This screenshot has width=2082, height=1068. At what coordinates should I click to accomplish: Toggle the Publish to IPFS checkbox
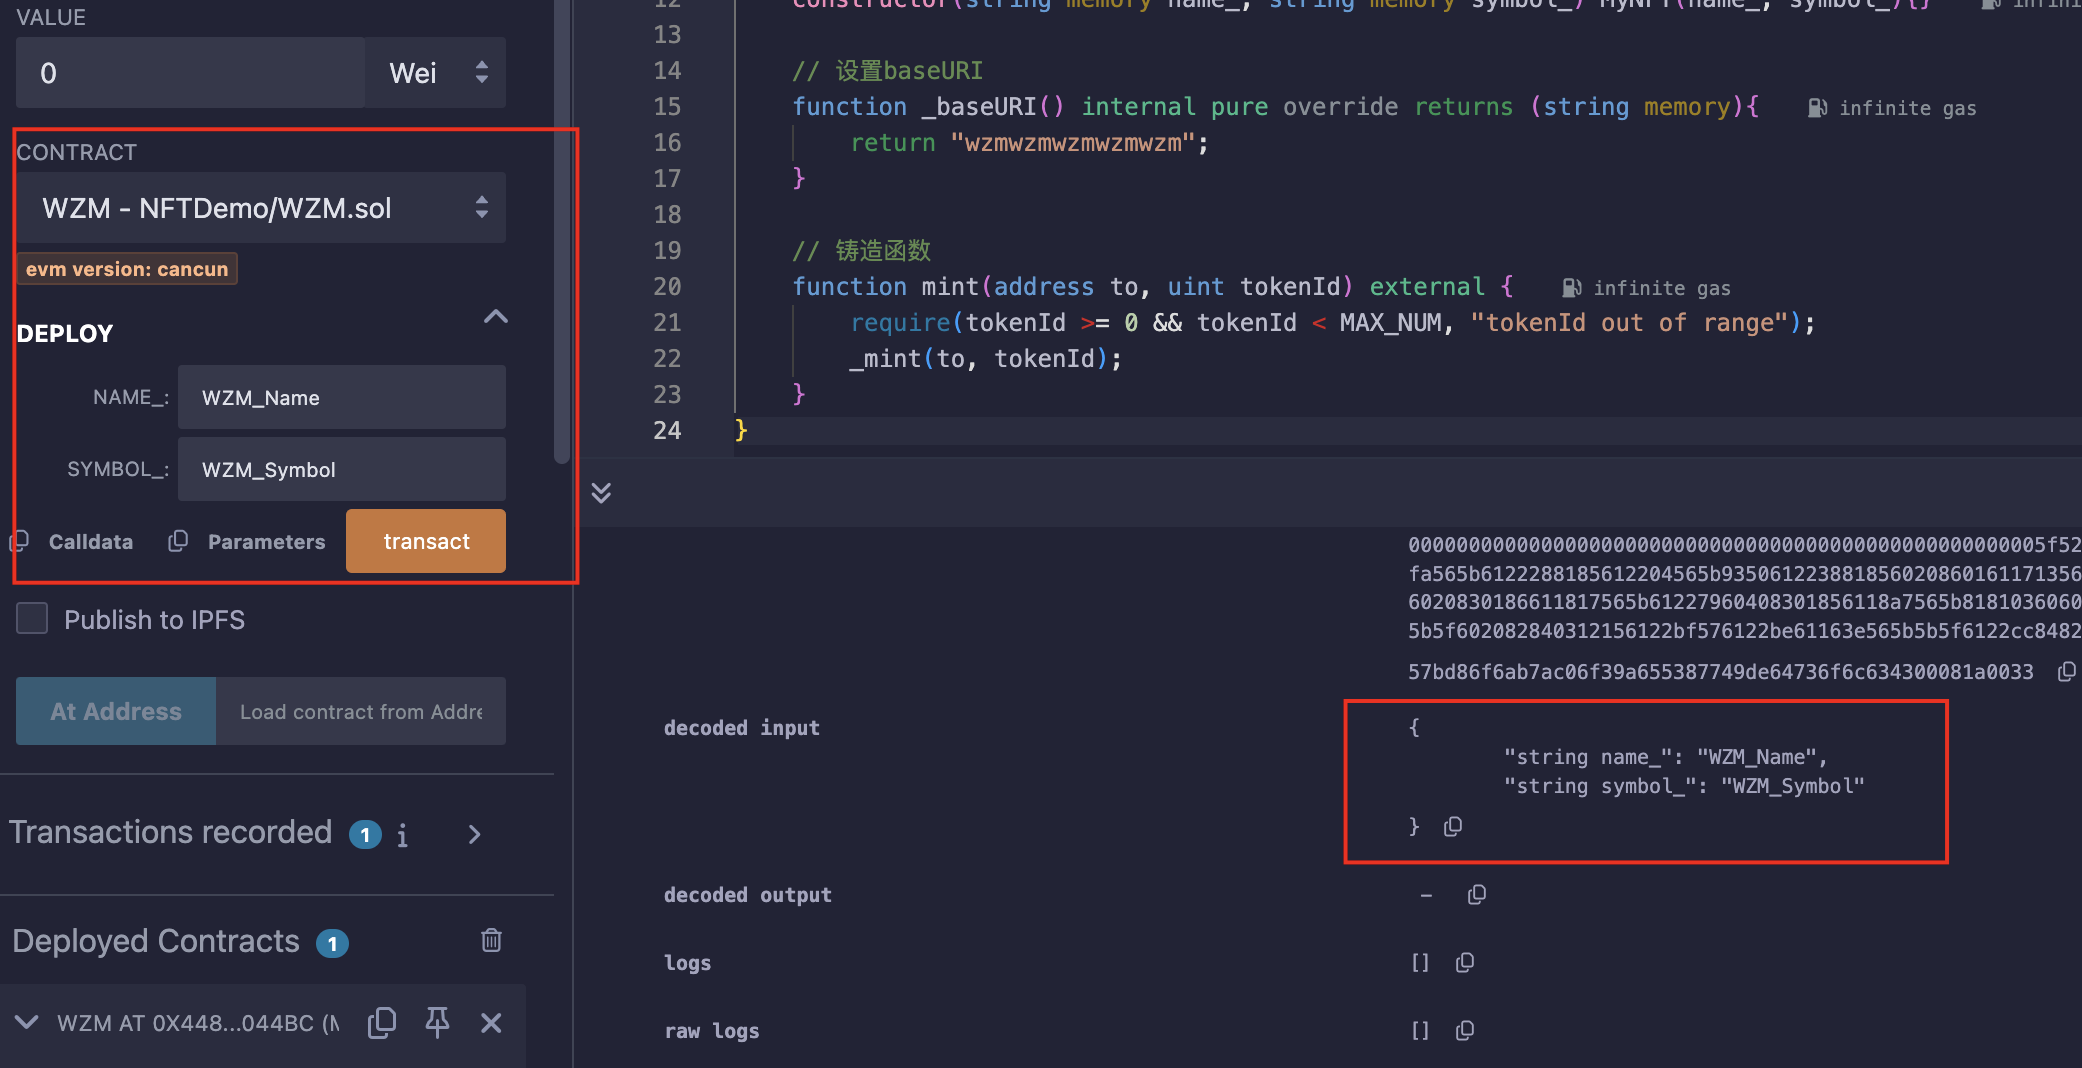pos(32,618)
